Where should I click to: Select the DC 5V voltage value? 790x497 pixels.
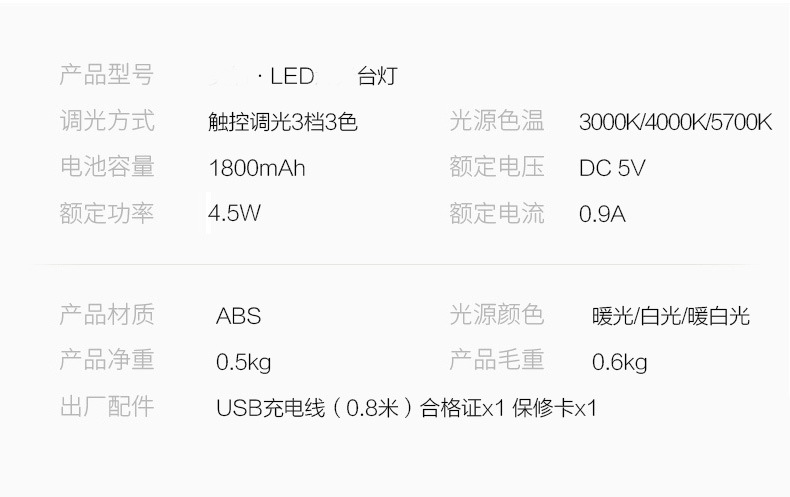point(612,168)
